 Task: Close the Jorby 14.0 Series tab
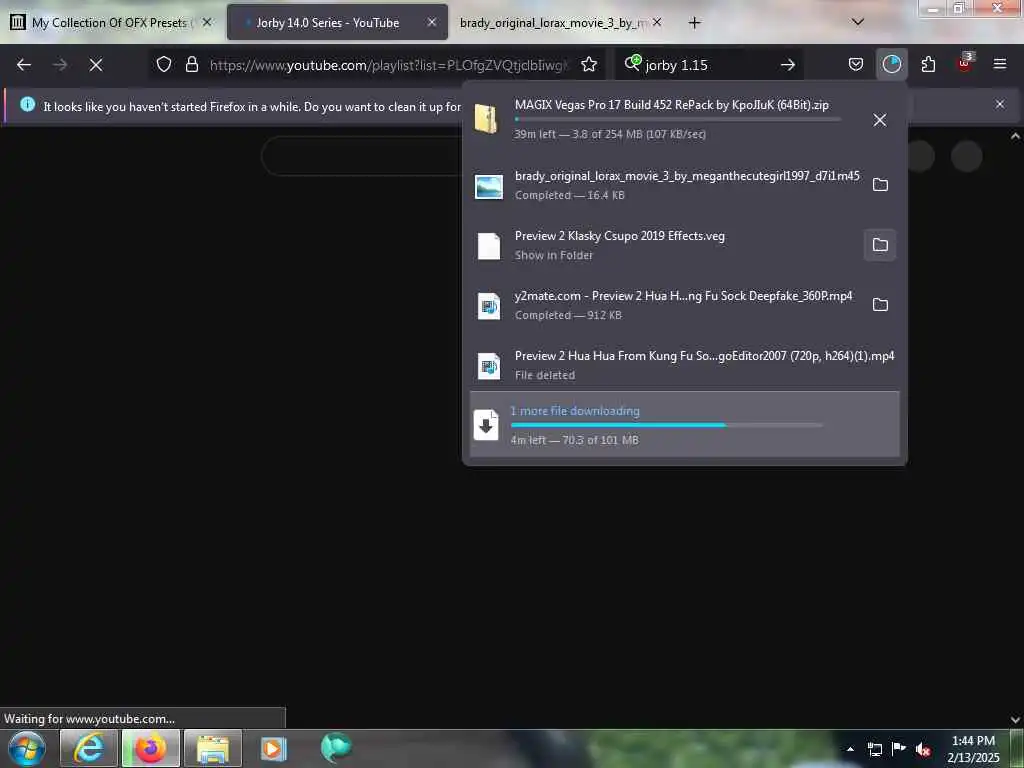pos(432,22)
